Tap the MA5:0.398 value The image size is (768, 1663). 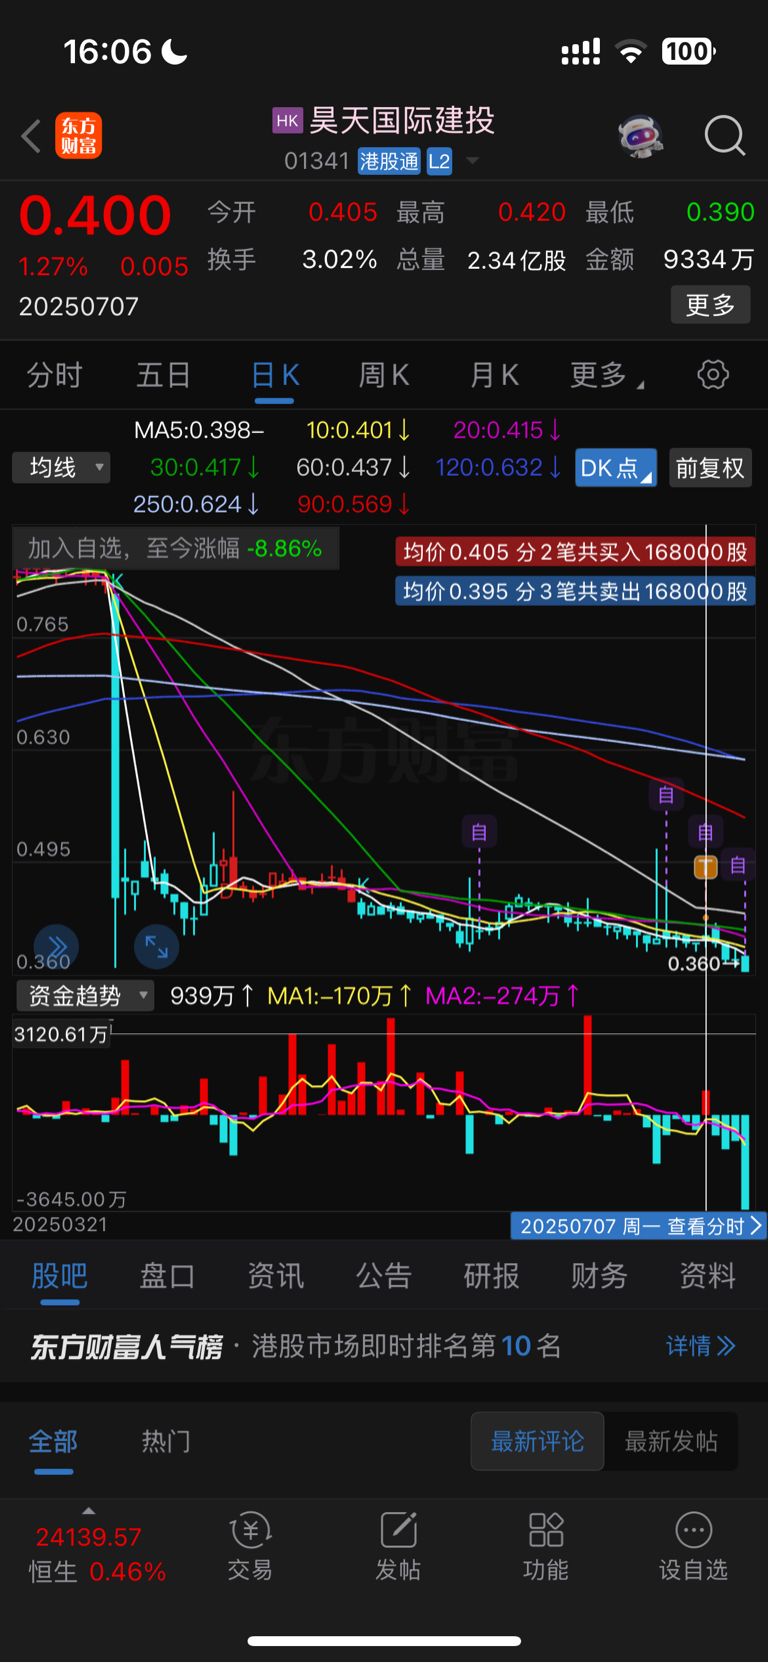[x=199, y=430]
